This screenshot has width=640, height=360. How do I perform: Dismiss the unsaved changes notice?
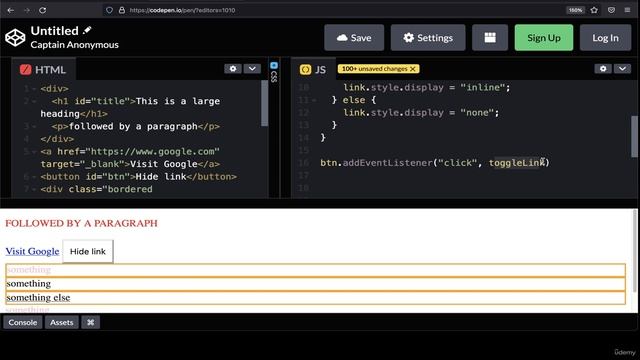point(413,69)
